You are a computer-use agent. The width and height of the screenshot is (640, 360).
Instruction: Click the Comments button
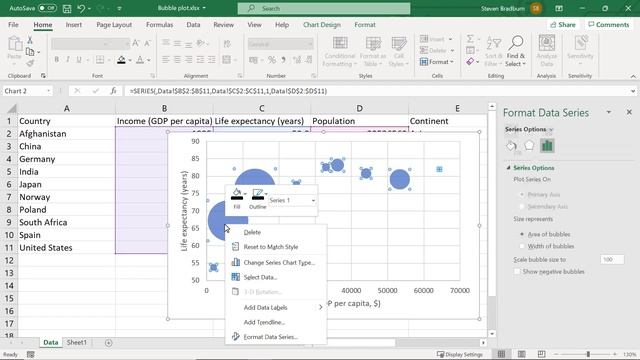click(609, 25)
